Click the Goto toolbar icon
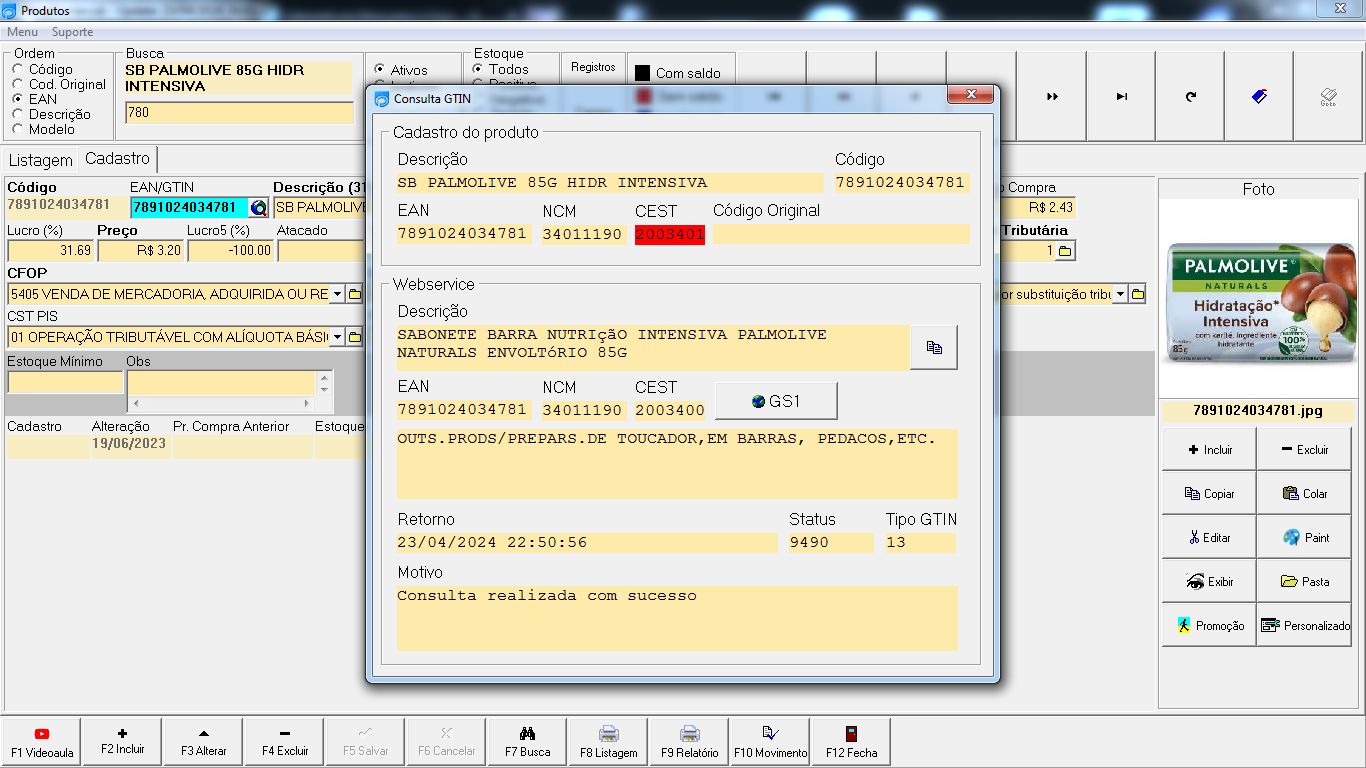 [1328, 97]
